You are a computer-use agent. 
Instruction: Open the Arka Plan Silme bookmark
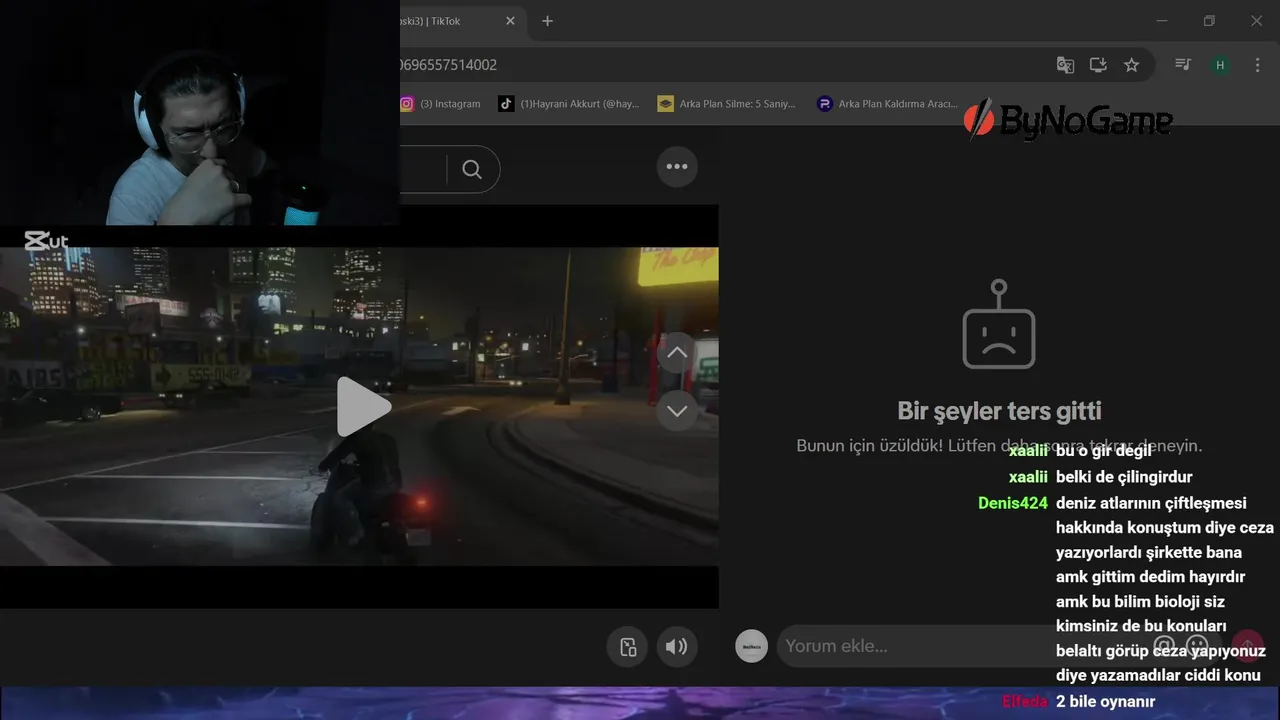[726, 104]
